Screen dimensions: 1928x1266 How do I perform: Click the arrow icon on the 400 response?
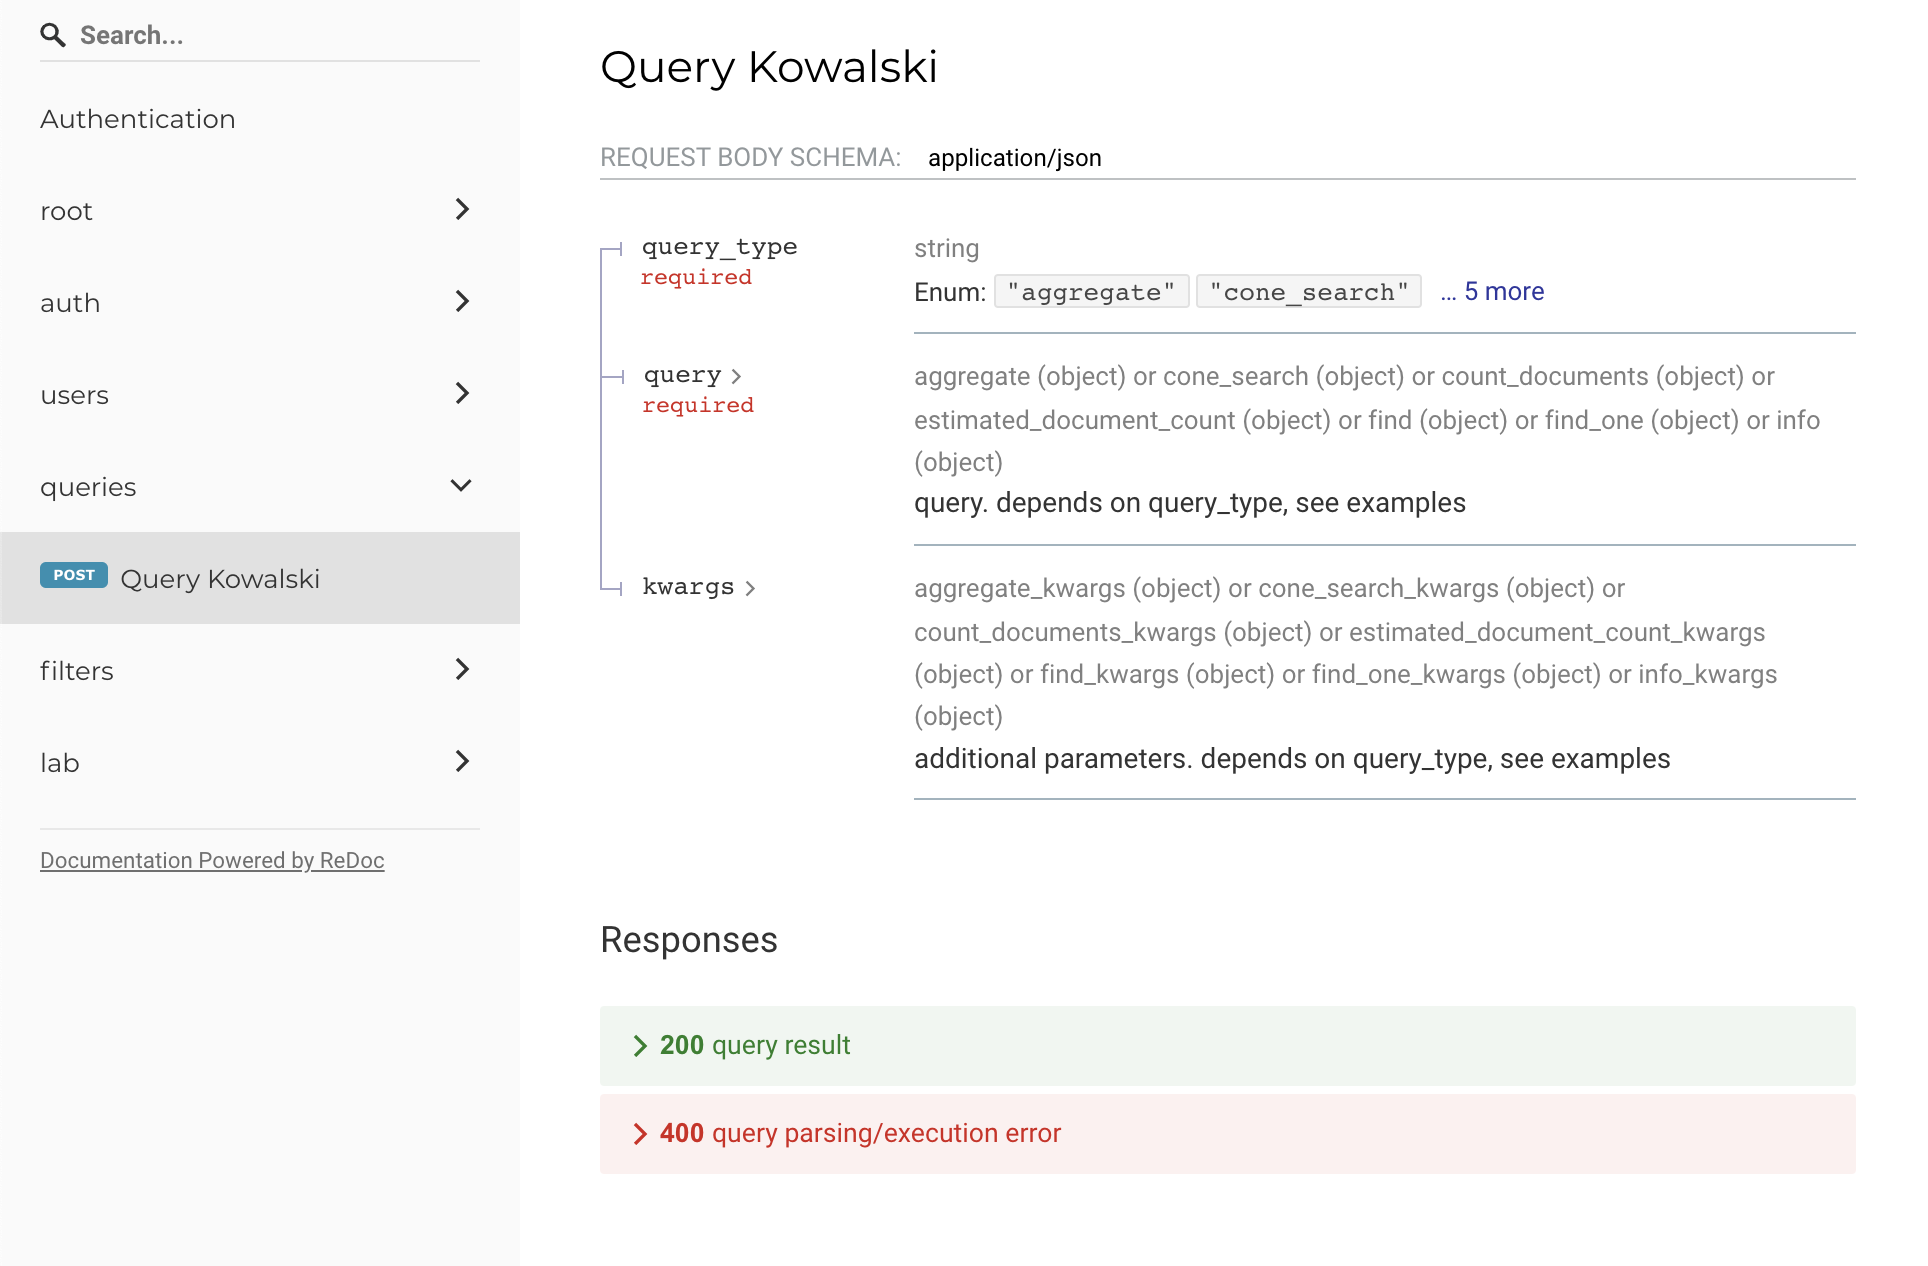[x=640, y=1133]
